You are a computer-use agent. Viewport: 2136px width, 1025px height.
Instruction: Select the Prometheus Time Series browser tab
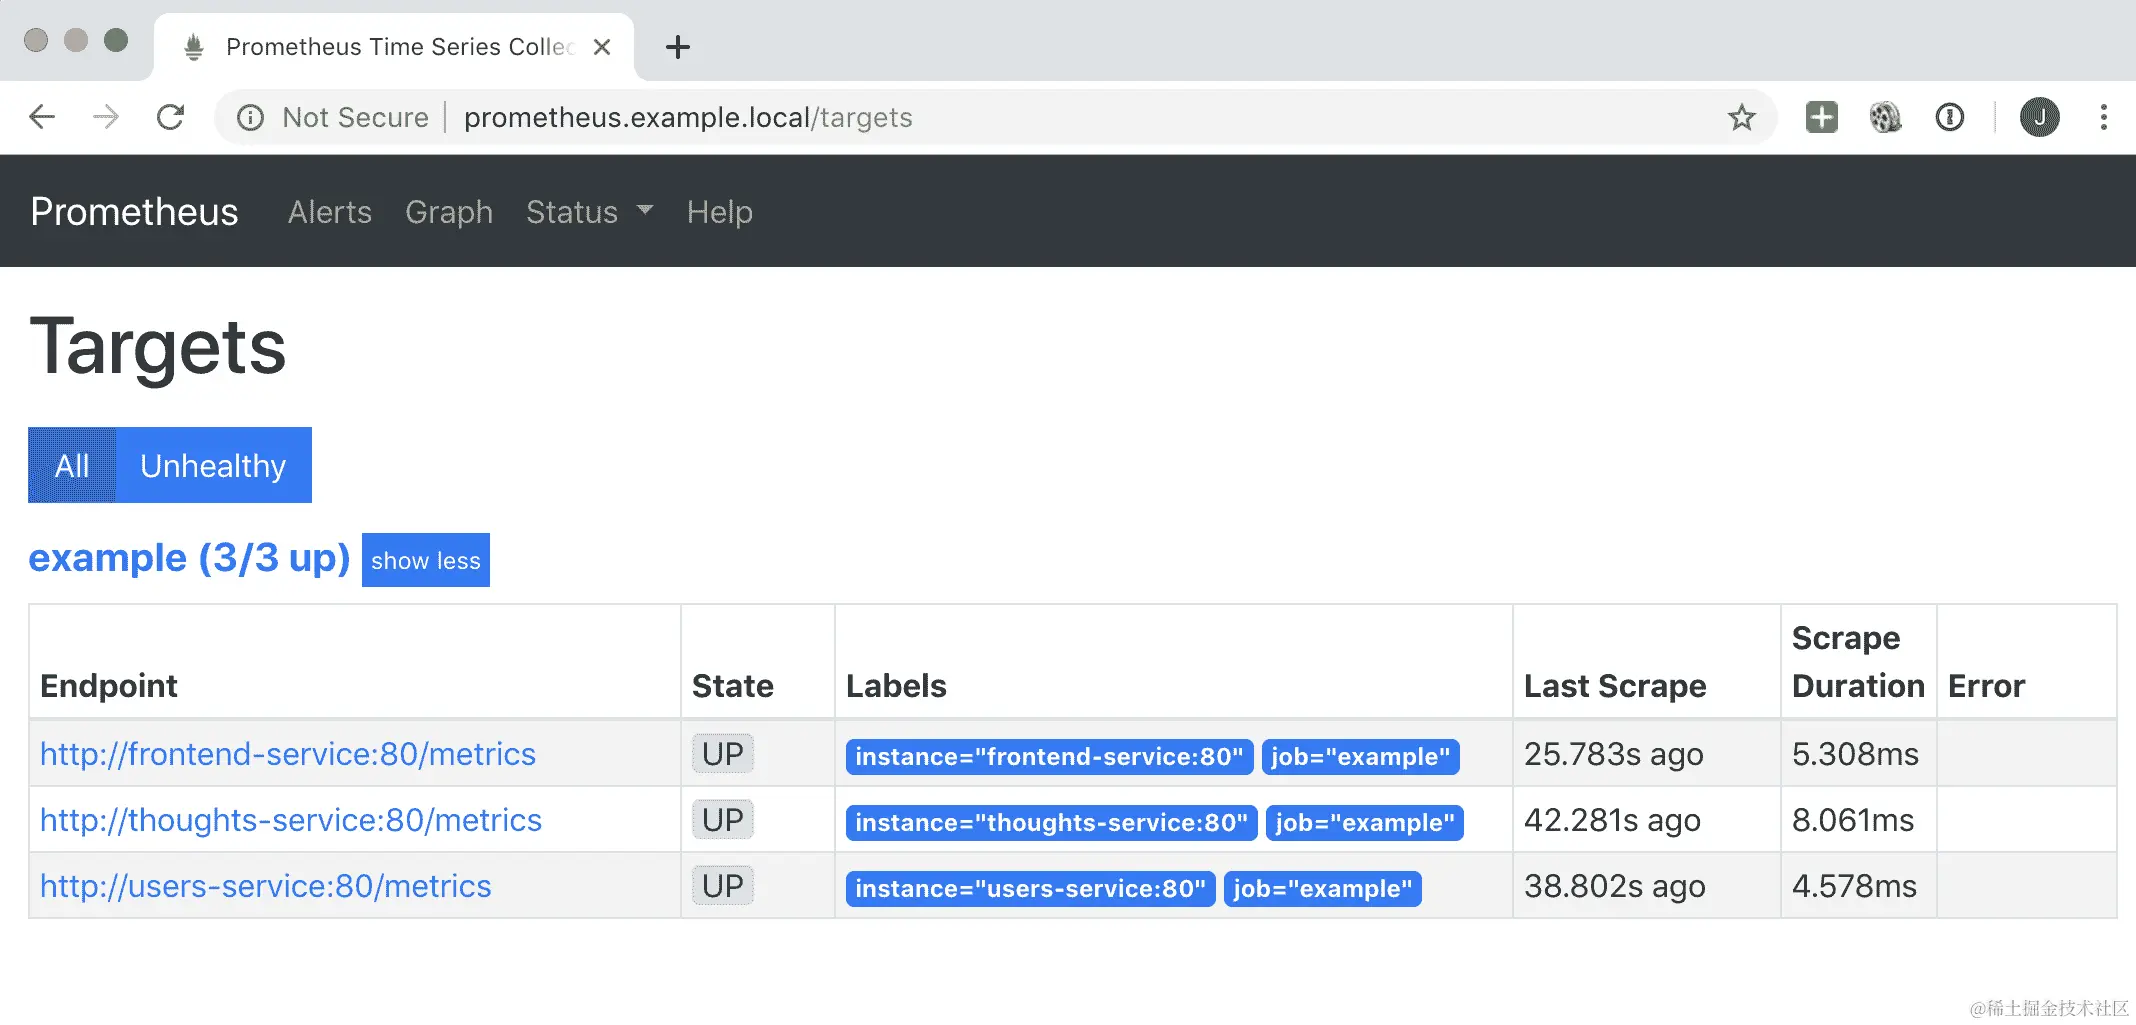(394, 47)
